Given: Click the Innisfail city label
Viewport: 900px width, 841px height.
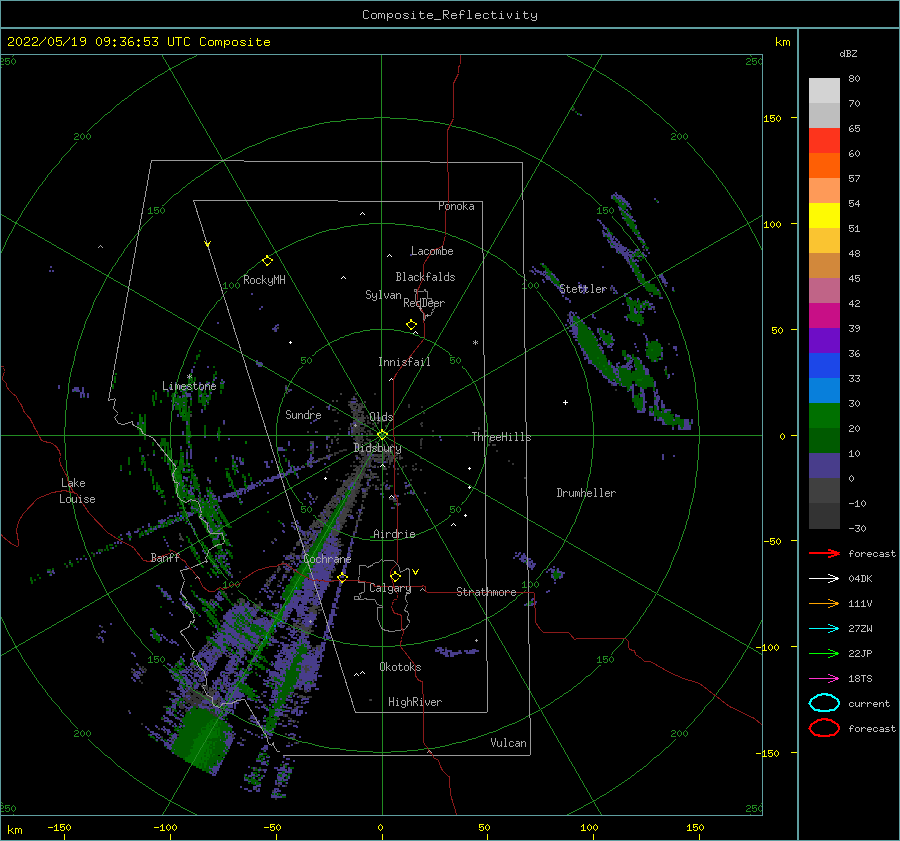Looking at the screenshot, I should click(404, 362).
